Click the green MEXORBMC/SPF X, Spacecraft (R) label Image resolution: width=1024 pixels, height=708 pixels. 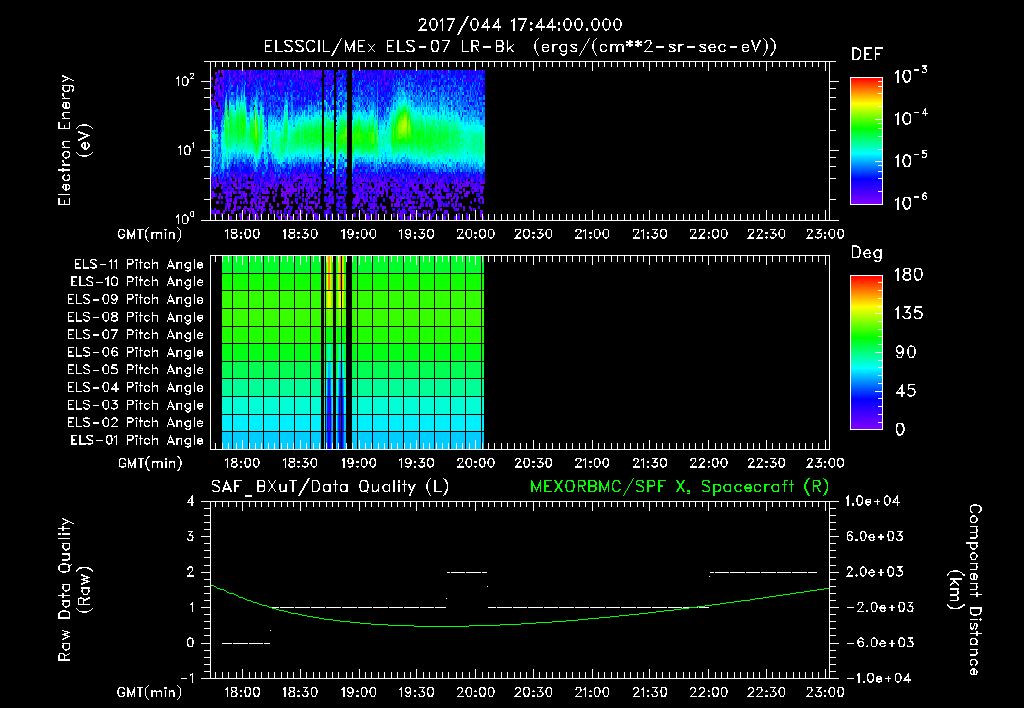tap(679, 487)
